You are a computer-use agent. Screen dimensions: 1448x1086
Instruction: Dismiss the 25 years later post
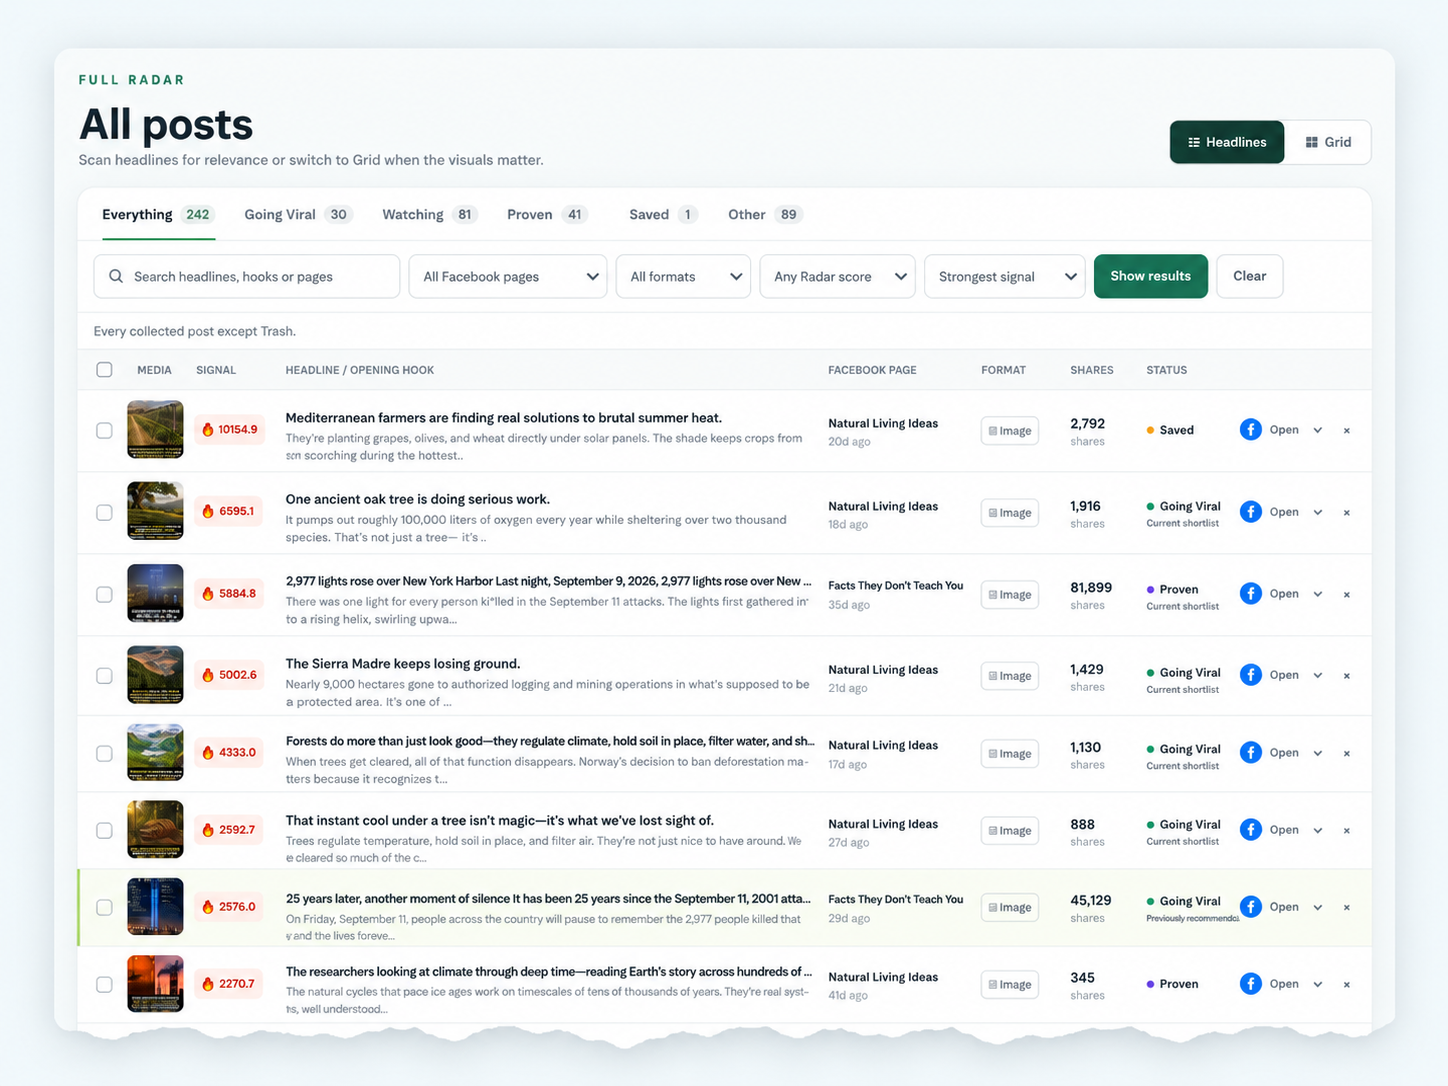pos(1347,908)
